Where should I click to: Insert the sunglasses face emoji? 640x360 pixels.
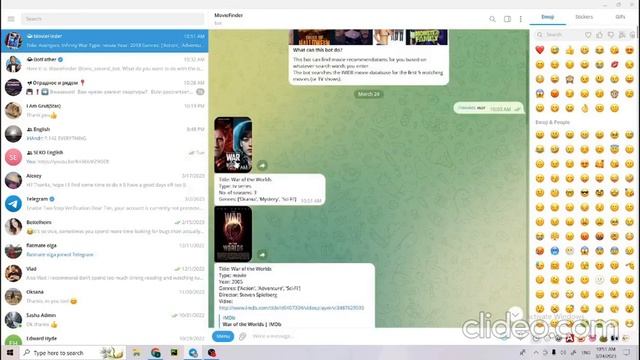click(x=584, y=193)
